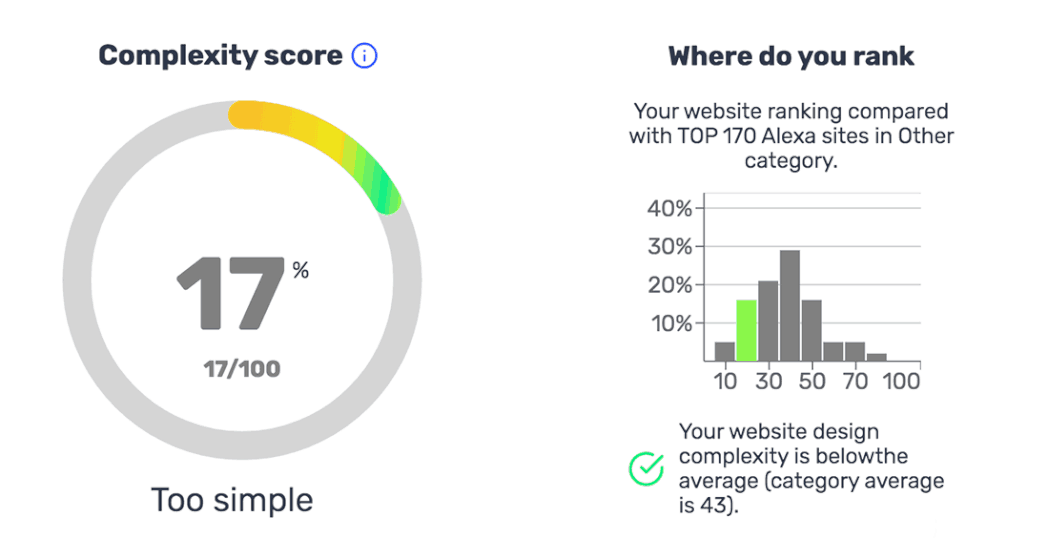Click the Complexity score heading
1048x559 pixels.
point(221,55)
